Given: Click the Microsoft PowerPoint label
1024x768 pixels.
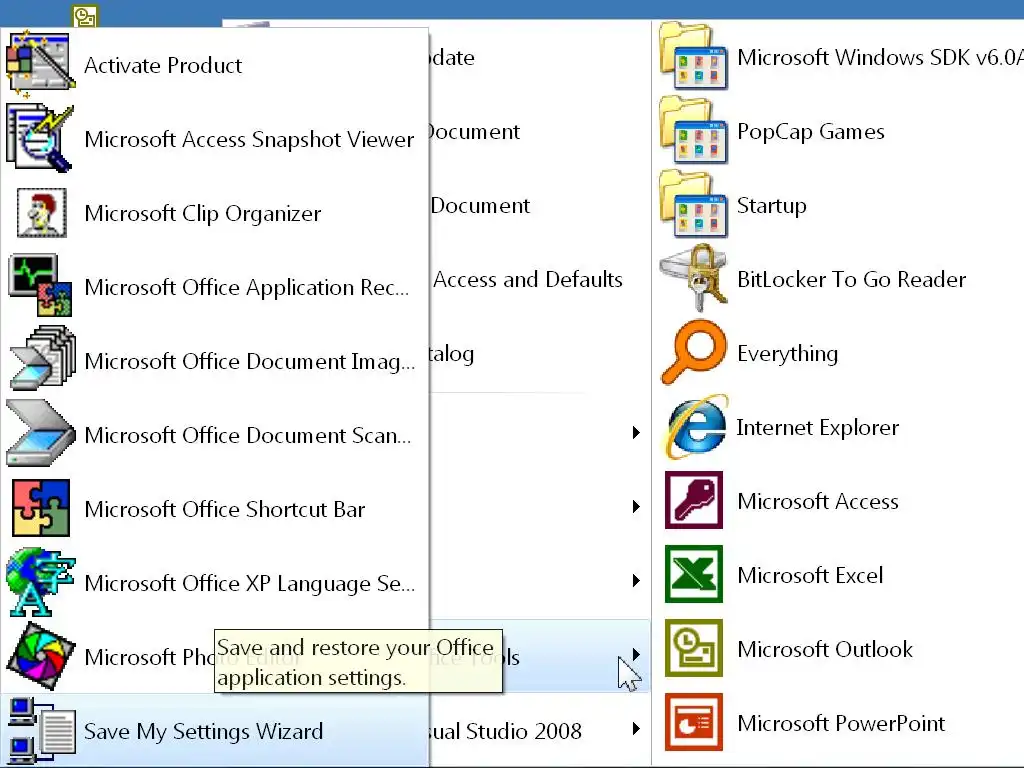Looking at the screenshot, I should [840, 724].
